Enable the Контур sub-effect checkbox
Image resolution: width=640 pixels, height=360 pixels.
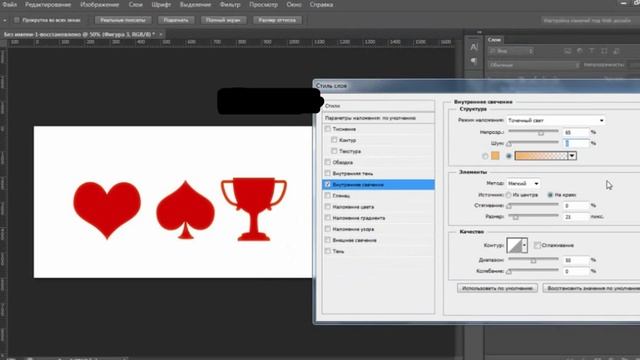pos(334,140)
